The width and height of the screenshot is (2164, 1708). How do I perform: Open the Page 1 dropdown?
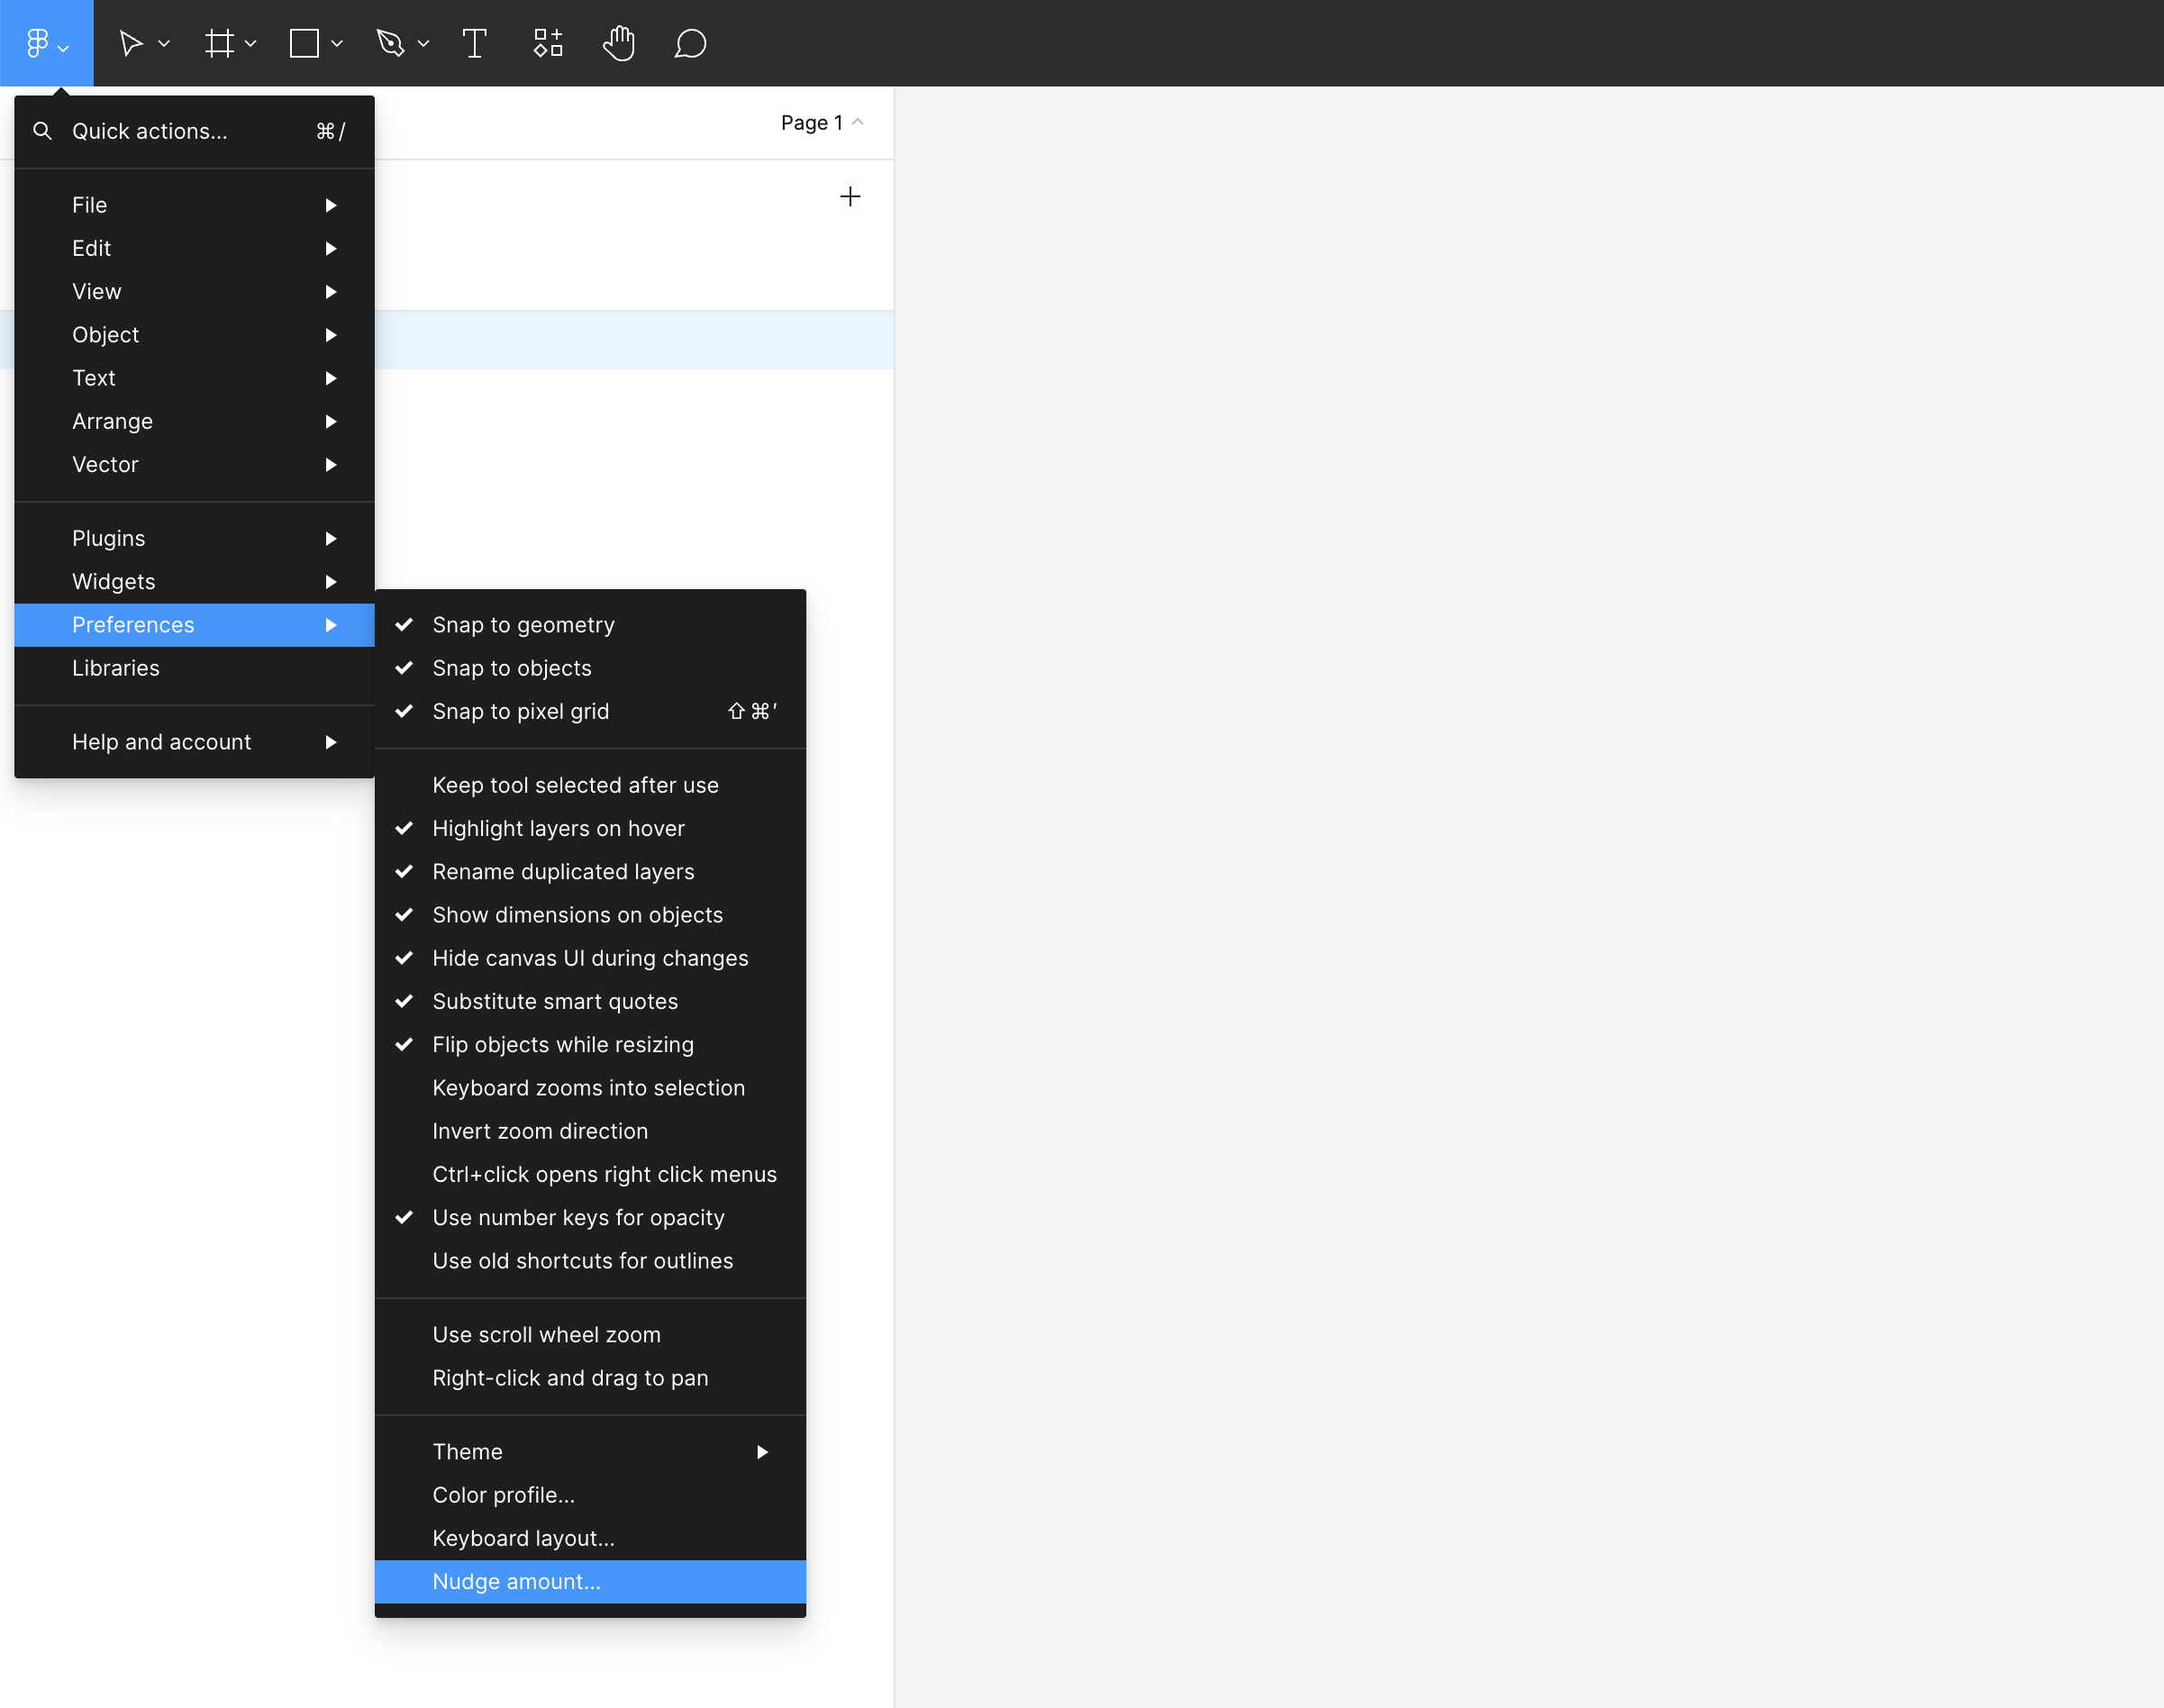820,122
